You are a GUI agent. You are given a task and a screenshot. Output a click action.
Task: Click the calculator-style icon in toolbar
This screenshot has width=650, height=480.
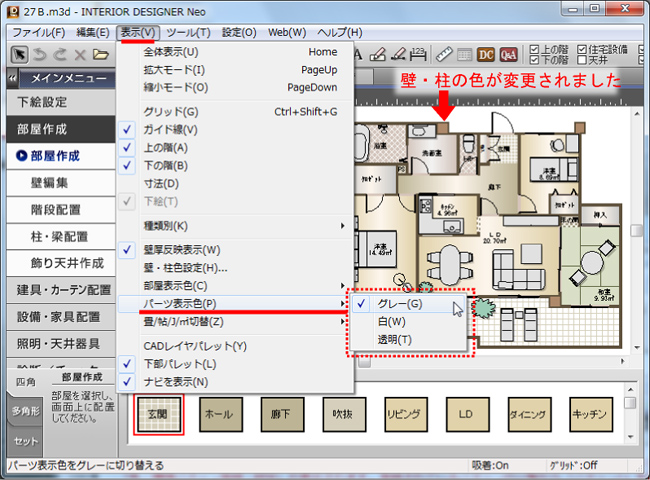pos(465,54)
